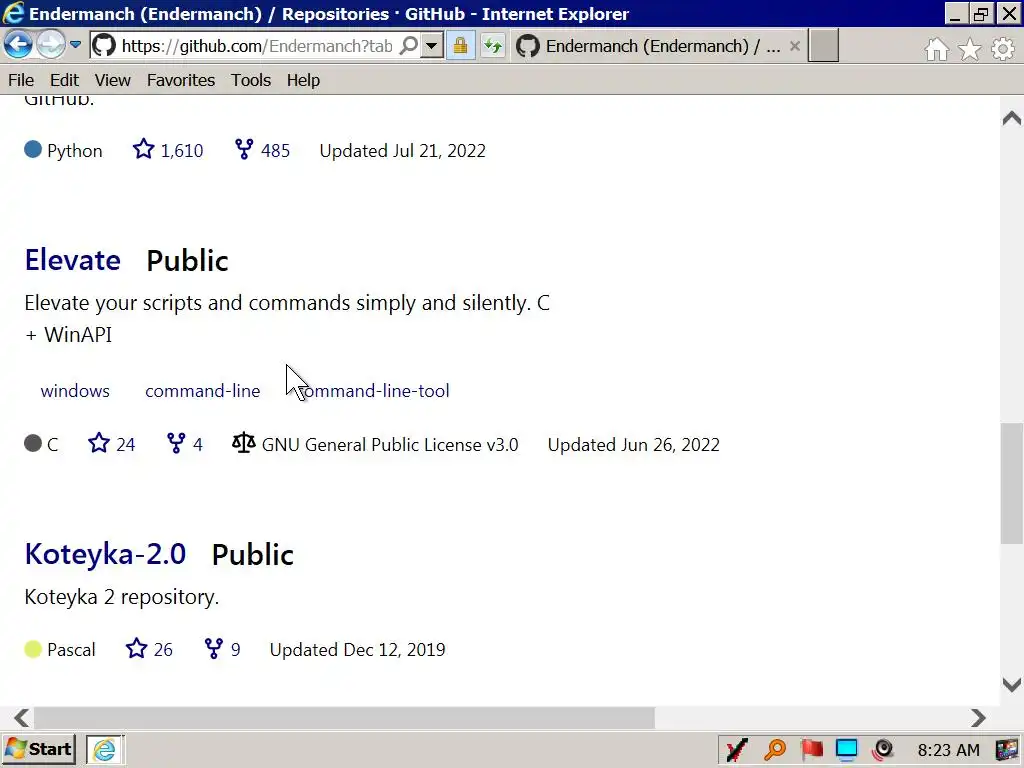Open the Tools gear icon
1024x768 pixels.
point(1003,49)
